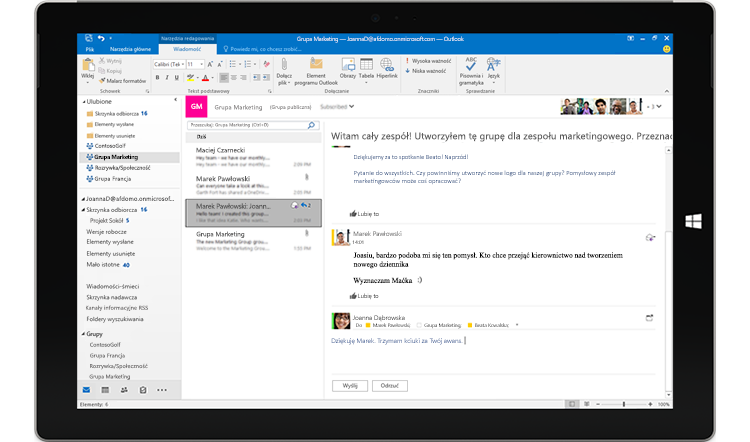
Task: Toggle align left formatting
Action: [224, 77]
